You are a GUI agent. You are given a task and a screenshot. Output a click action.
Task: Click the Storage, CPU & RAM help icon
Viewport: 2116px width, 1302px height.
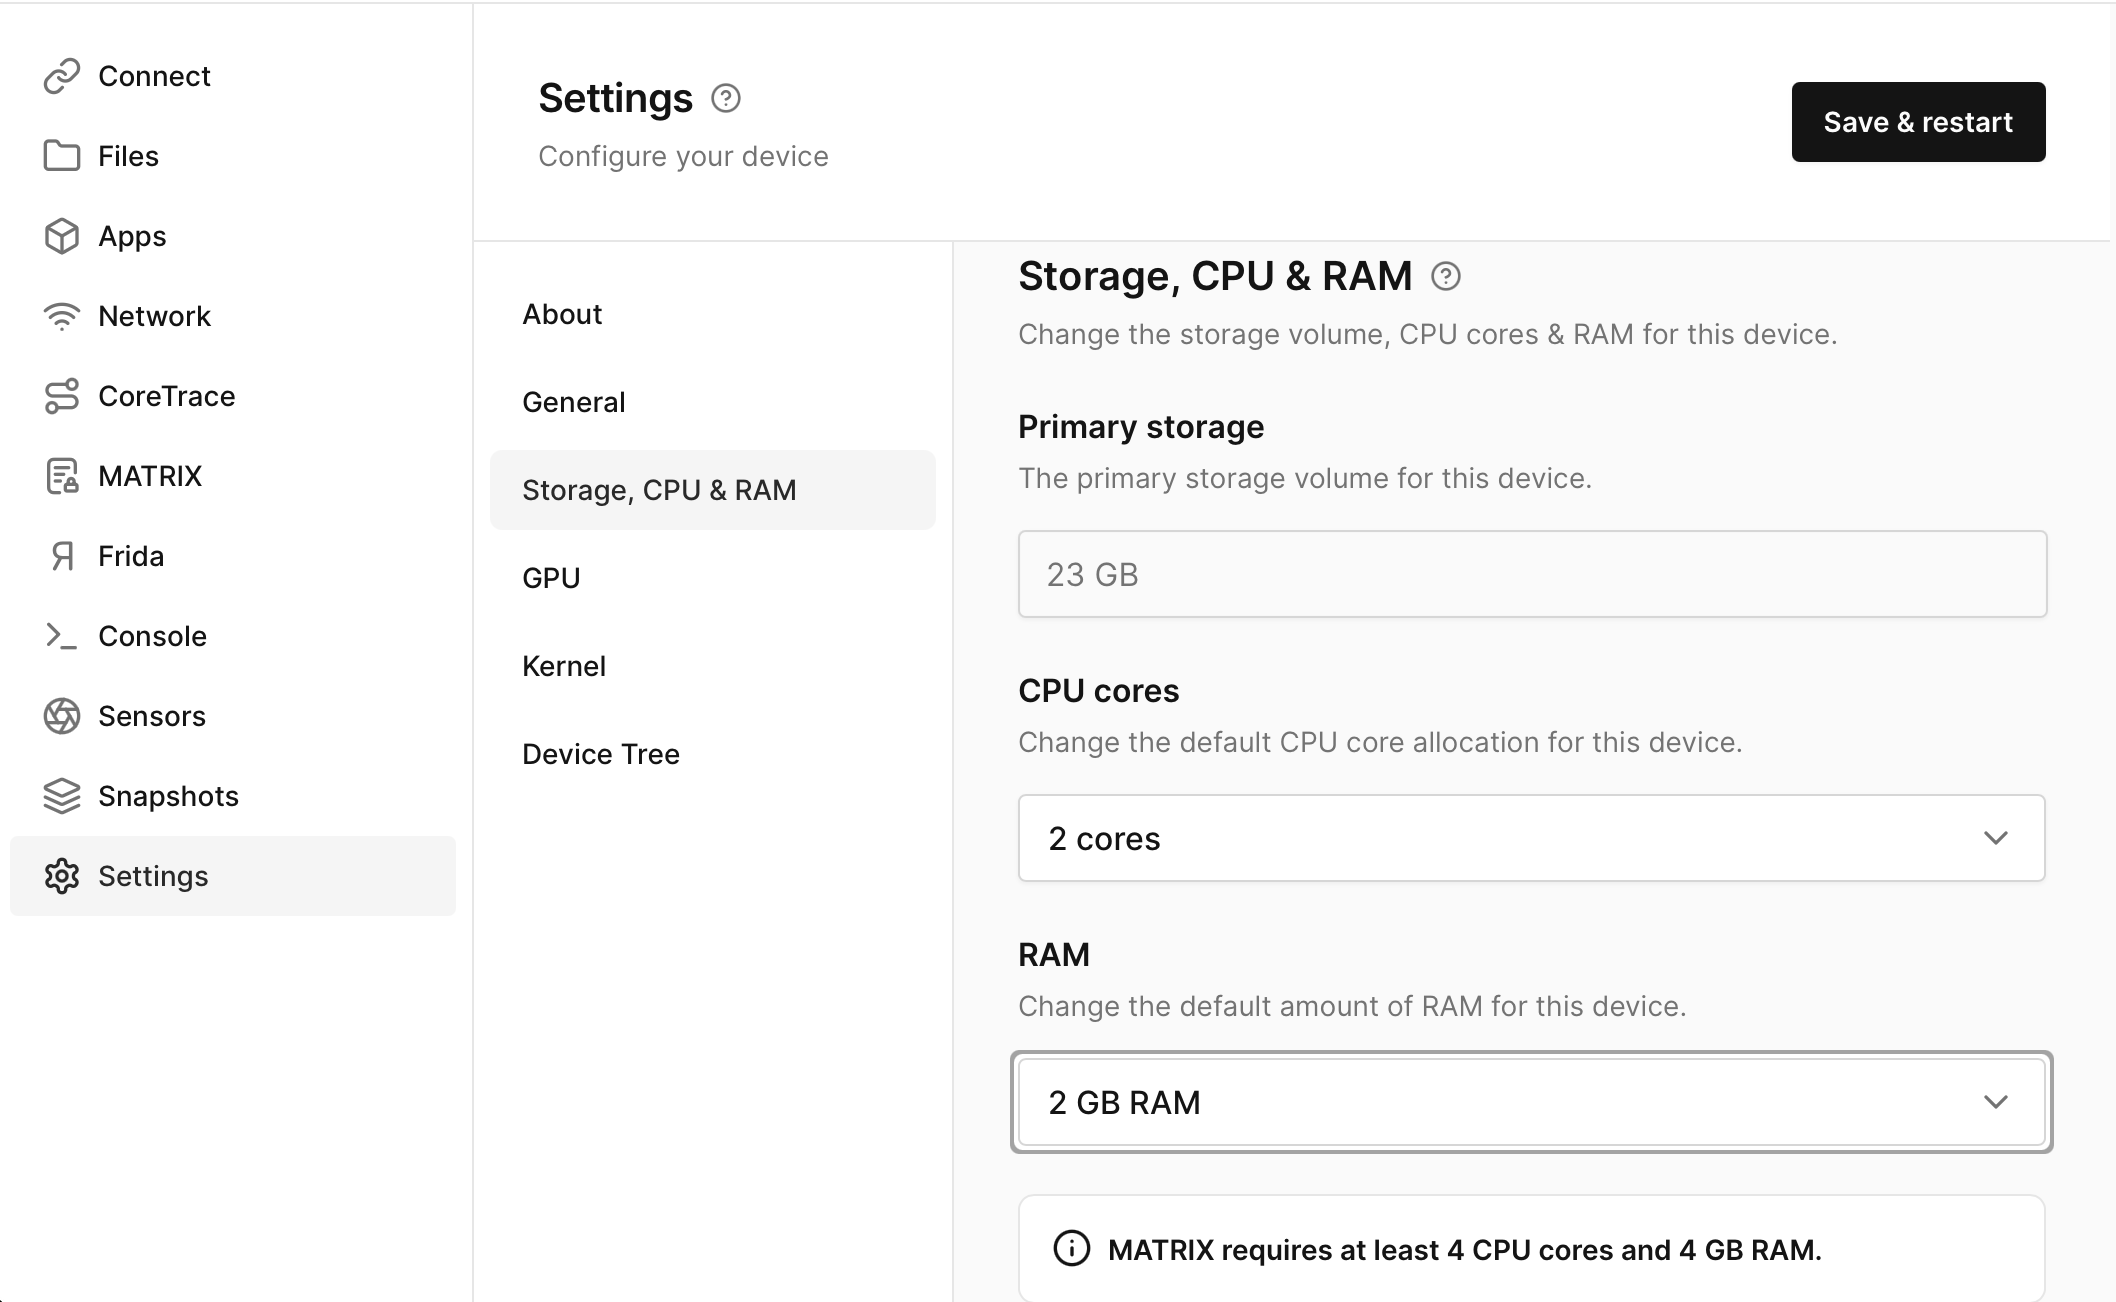(1446, 276)
